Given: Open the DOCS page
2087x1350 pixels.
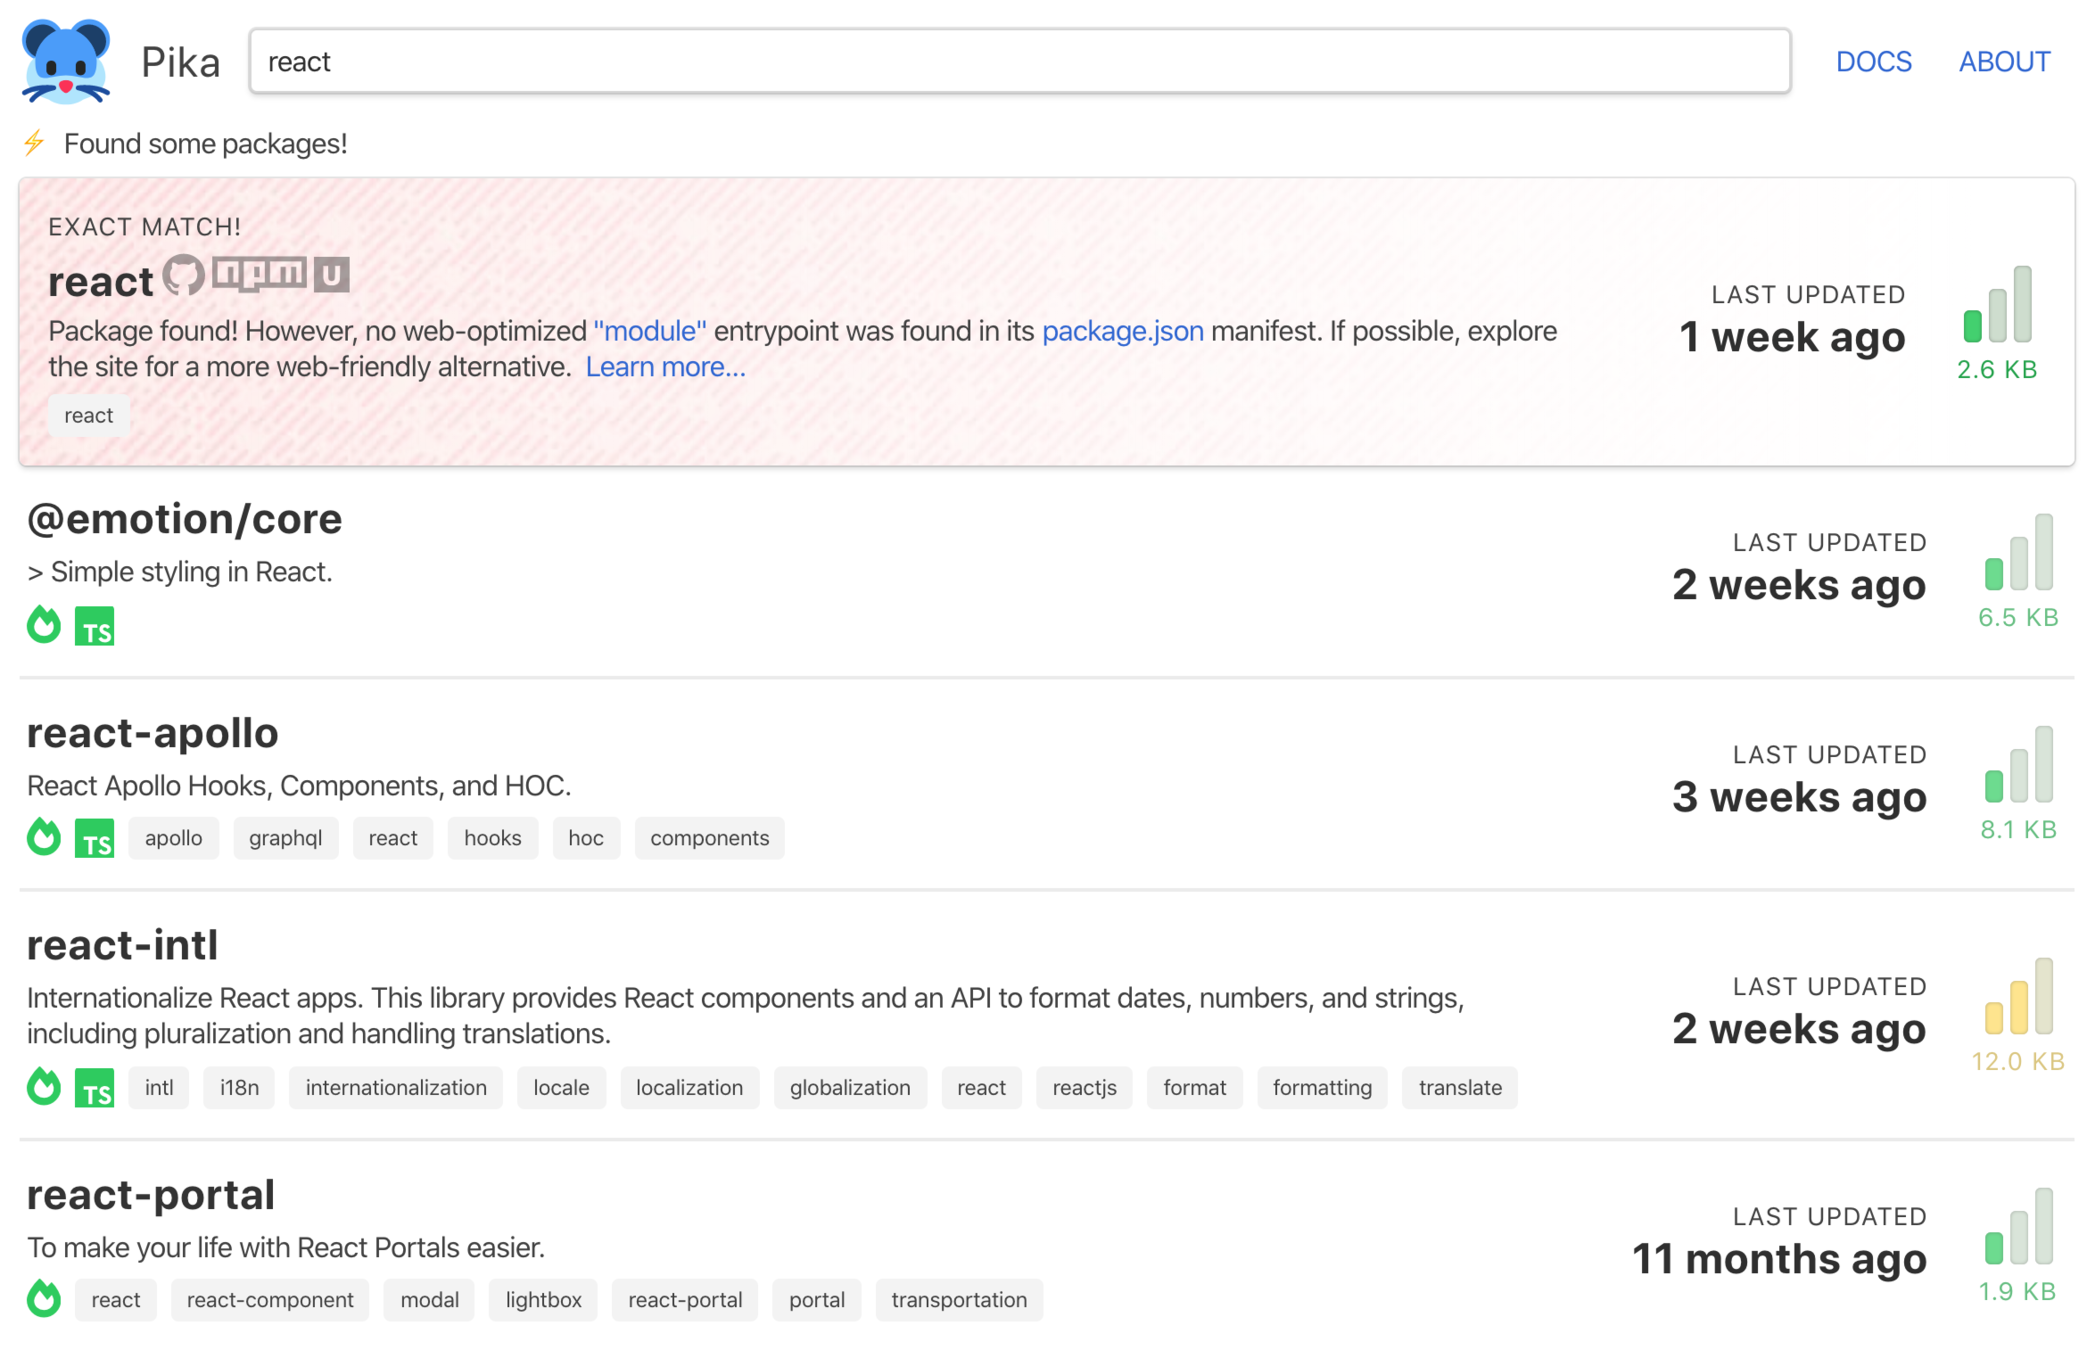Looking at the screenshot, I should click(1873, 62).
